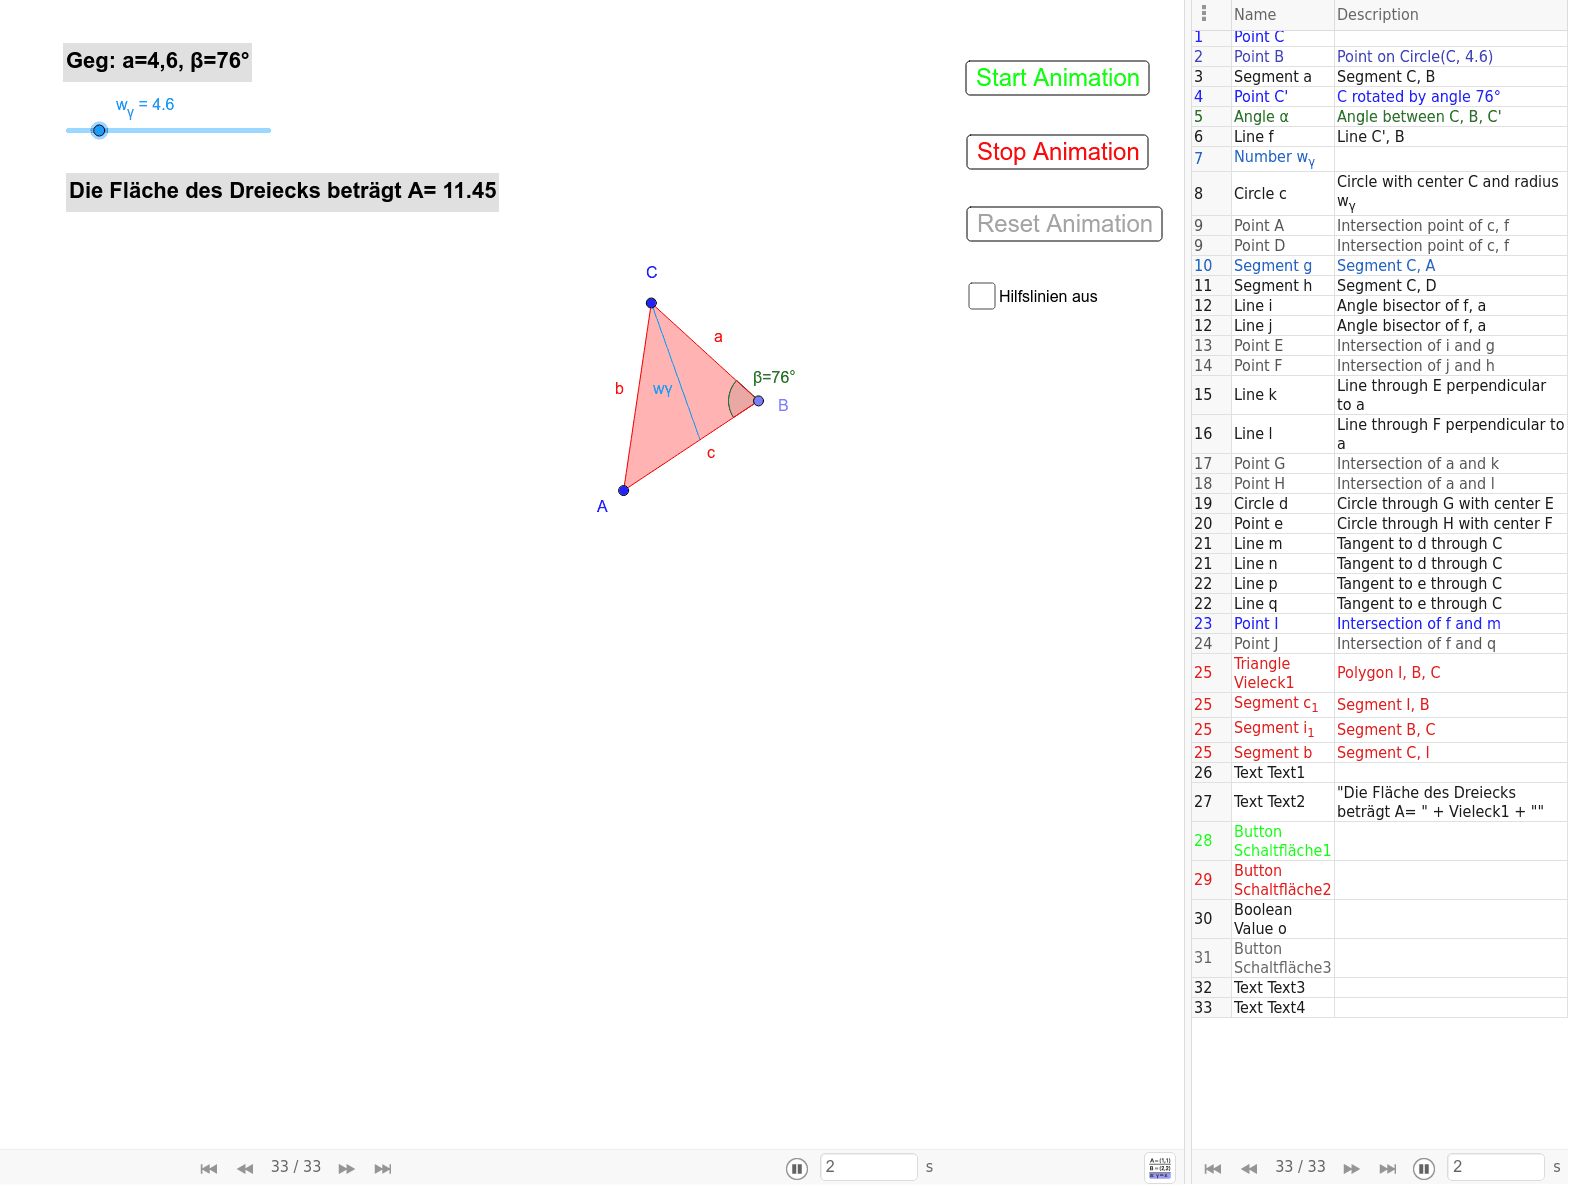Click the graphics bar seconds input field

(x=868, y=1167)
